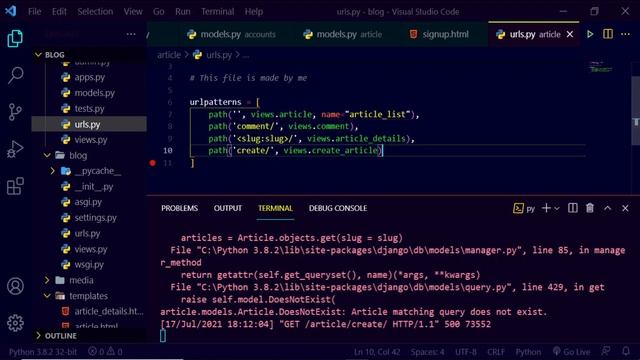Change Spaces: 4 indentation setting

427,351
